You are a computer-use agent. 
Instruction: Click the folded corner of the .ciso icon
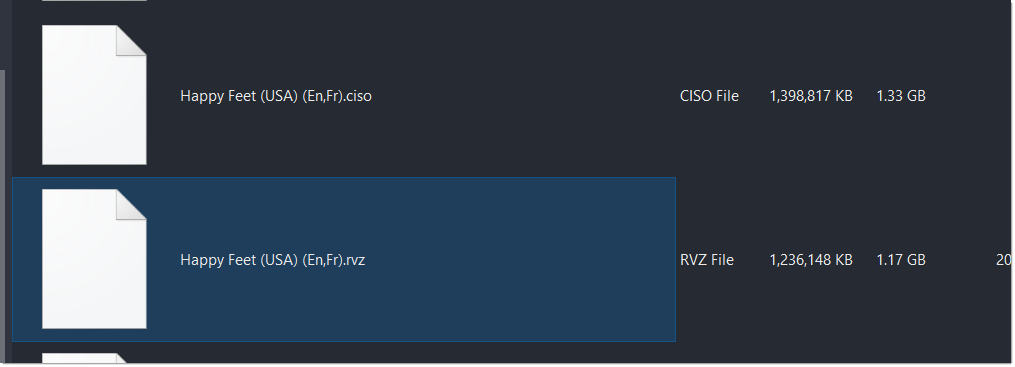pyautogui.click(x=131, y=40)
